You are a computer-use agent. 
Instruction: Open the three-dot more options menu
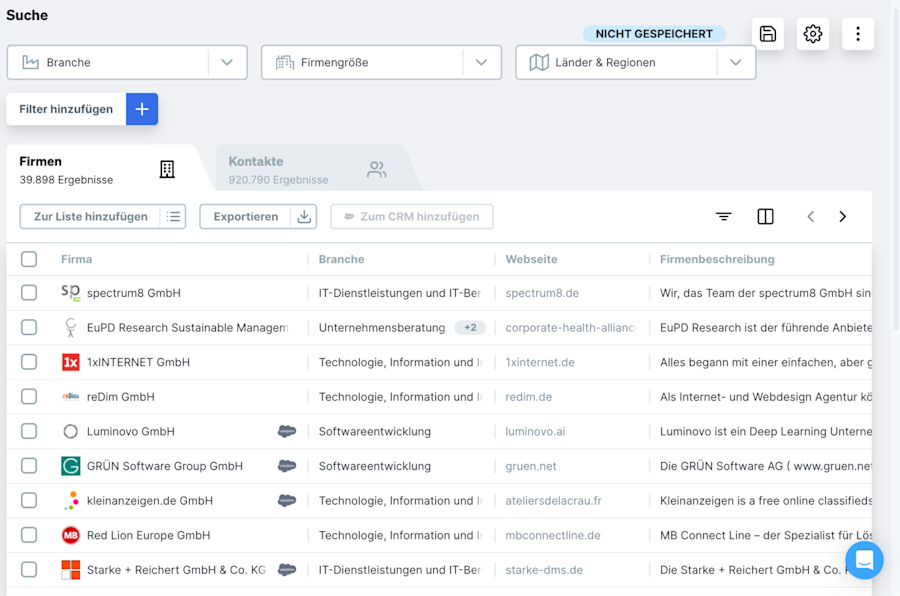click(x=858, y=34)
